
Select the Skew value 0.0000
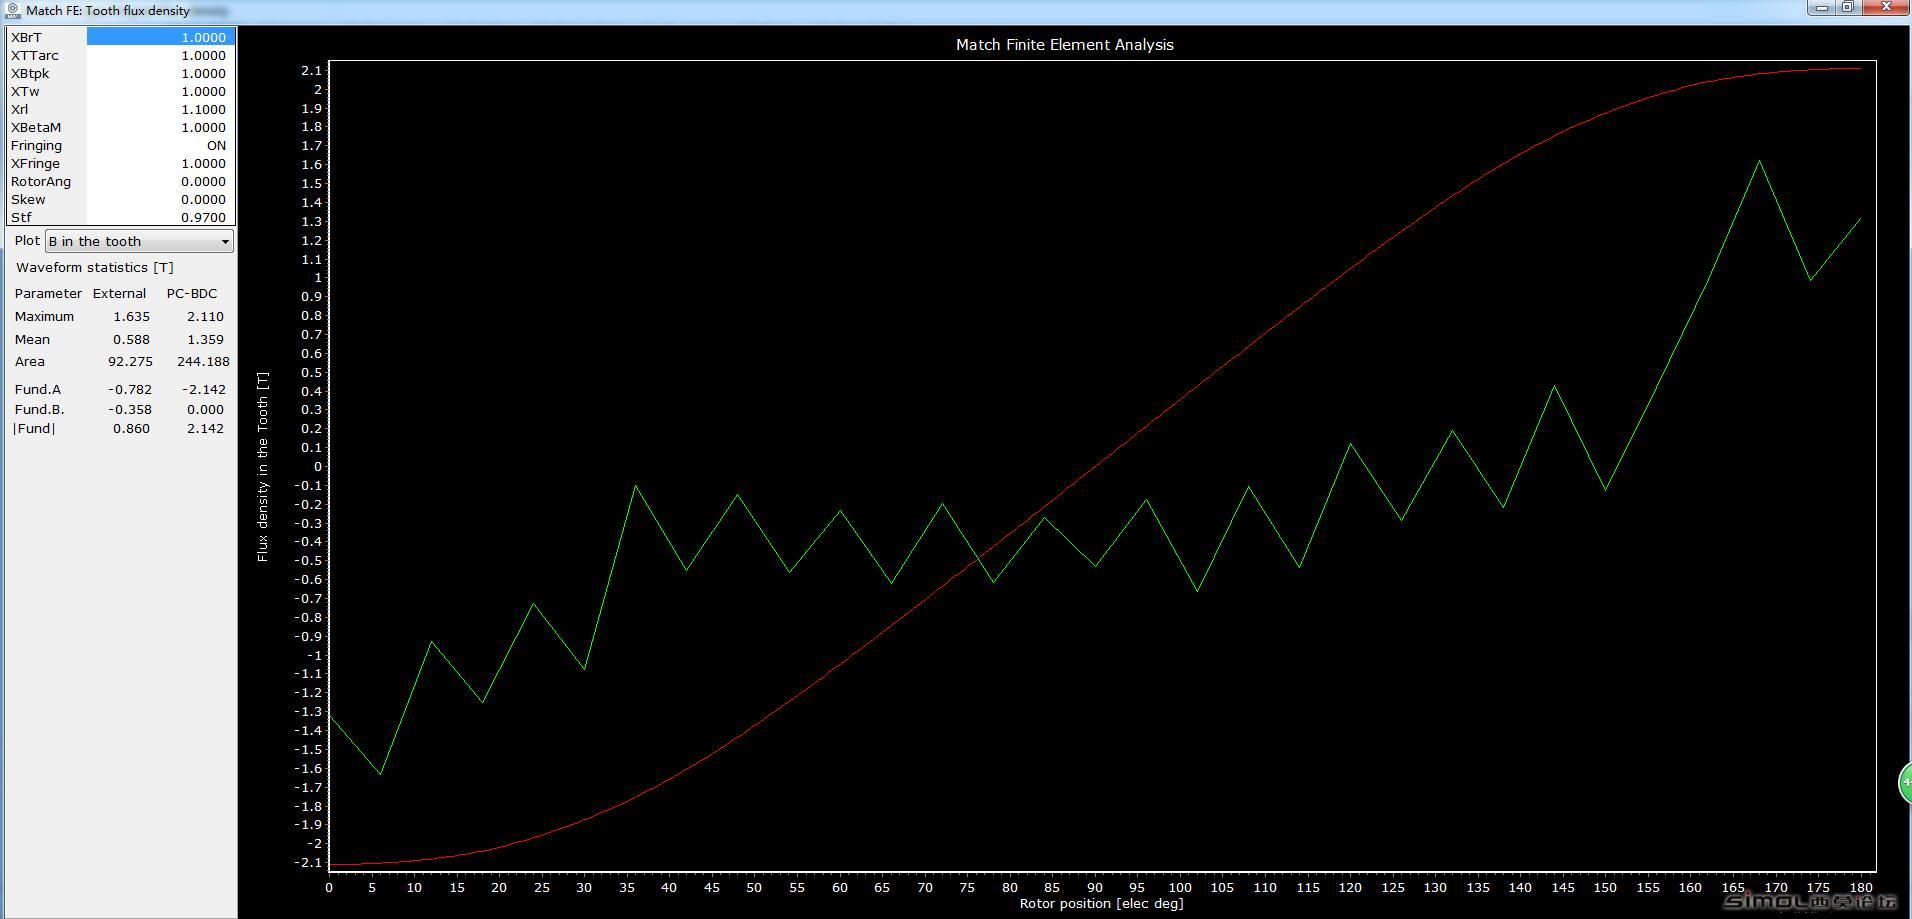coord(160,199)
